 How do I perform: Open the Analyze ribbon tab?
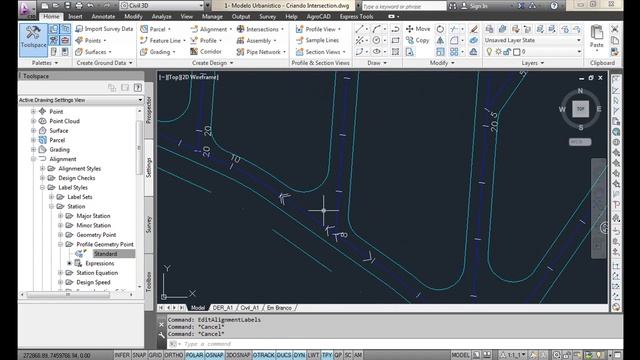click(x=161, y=17)
